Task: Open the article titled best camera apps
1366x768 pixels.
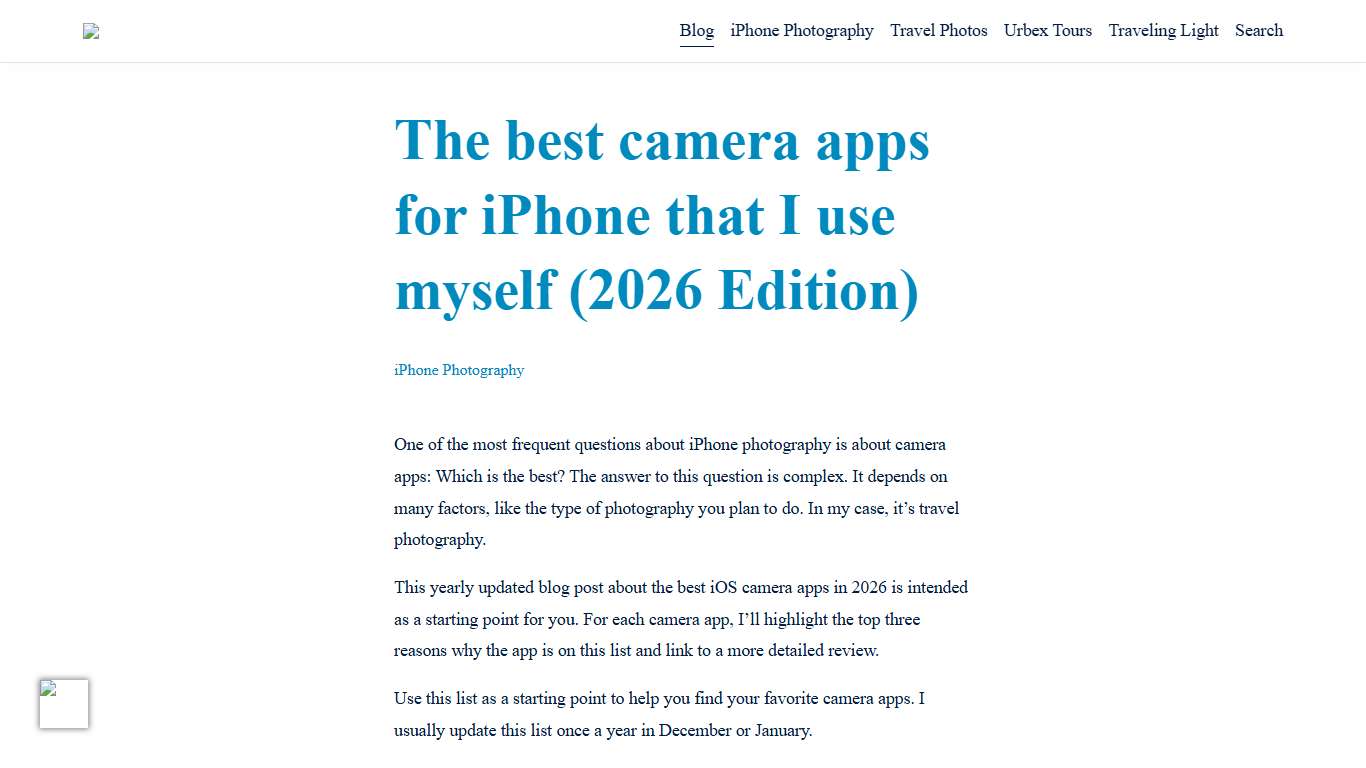Action: click(x=662, y=216)
